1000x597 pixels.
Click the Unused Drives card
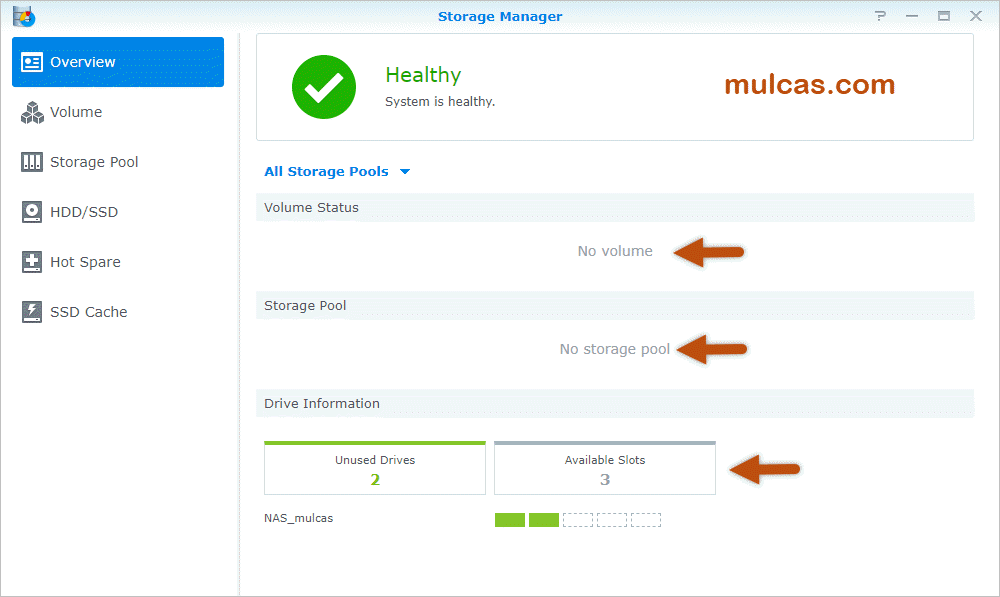pyautogui.click(x=375, y=469)
